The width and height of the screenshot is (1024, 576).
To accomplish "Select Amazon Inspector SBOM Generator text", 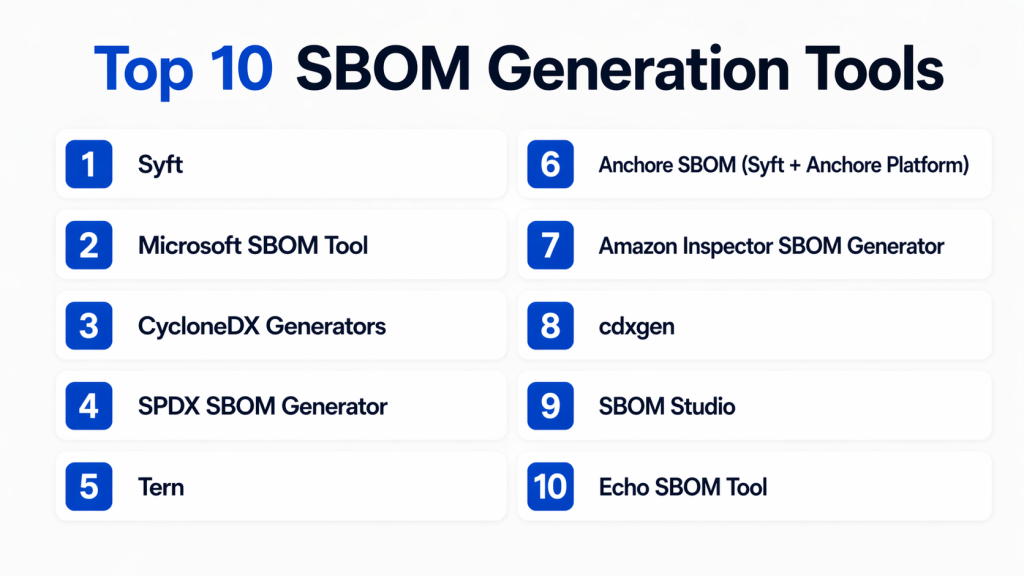I will tap(771, 245).
